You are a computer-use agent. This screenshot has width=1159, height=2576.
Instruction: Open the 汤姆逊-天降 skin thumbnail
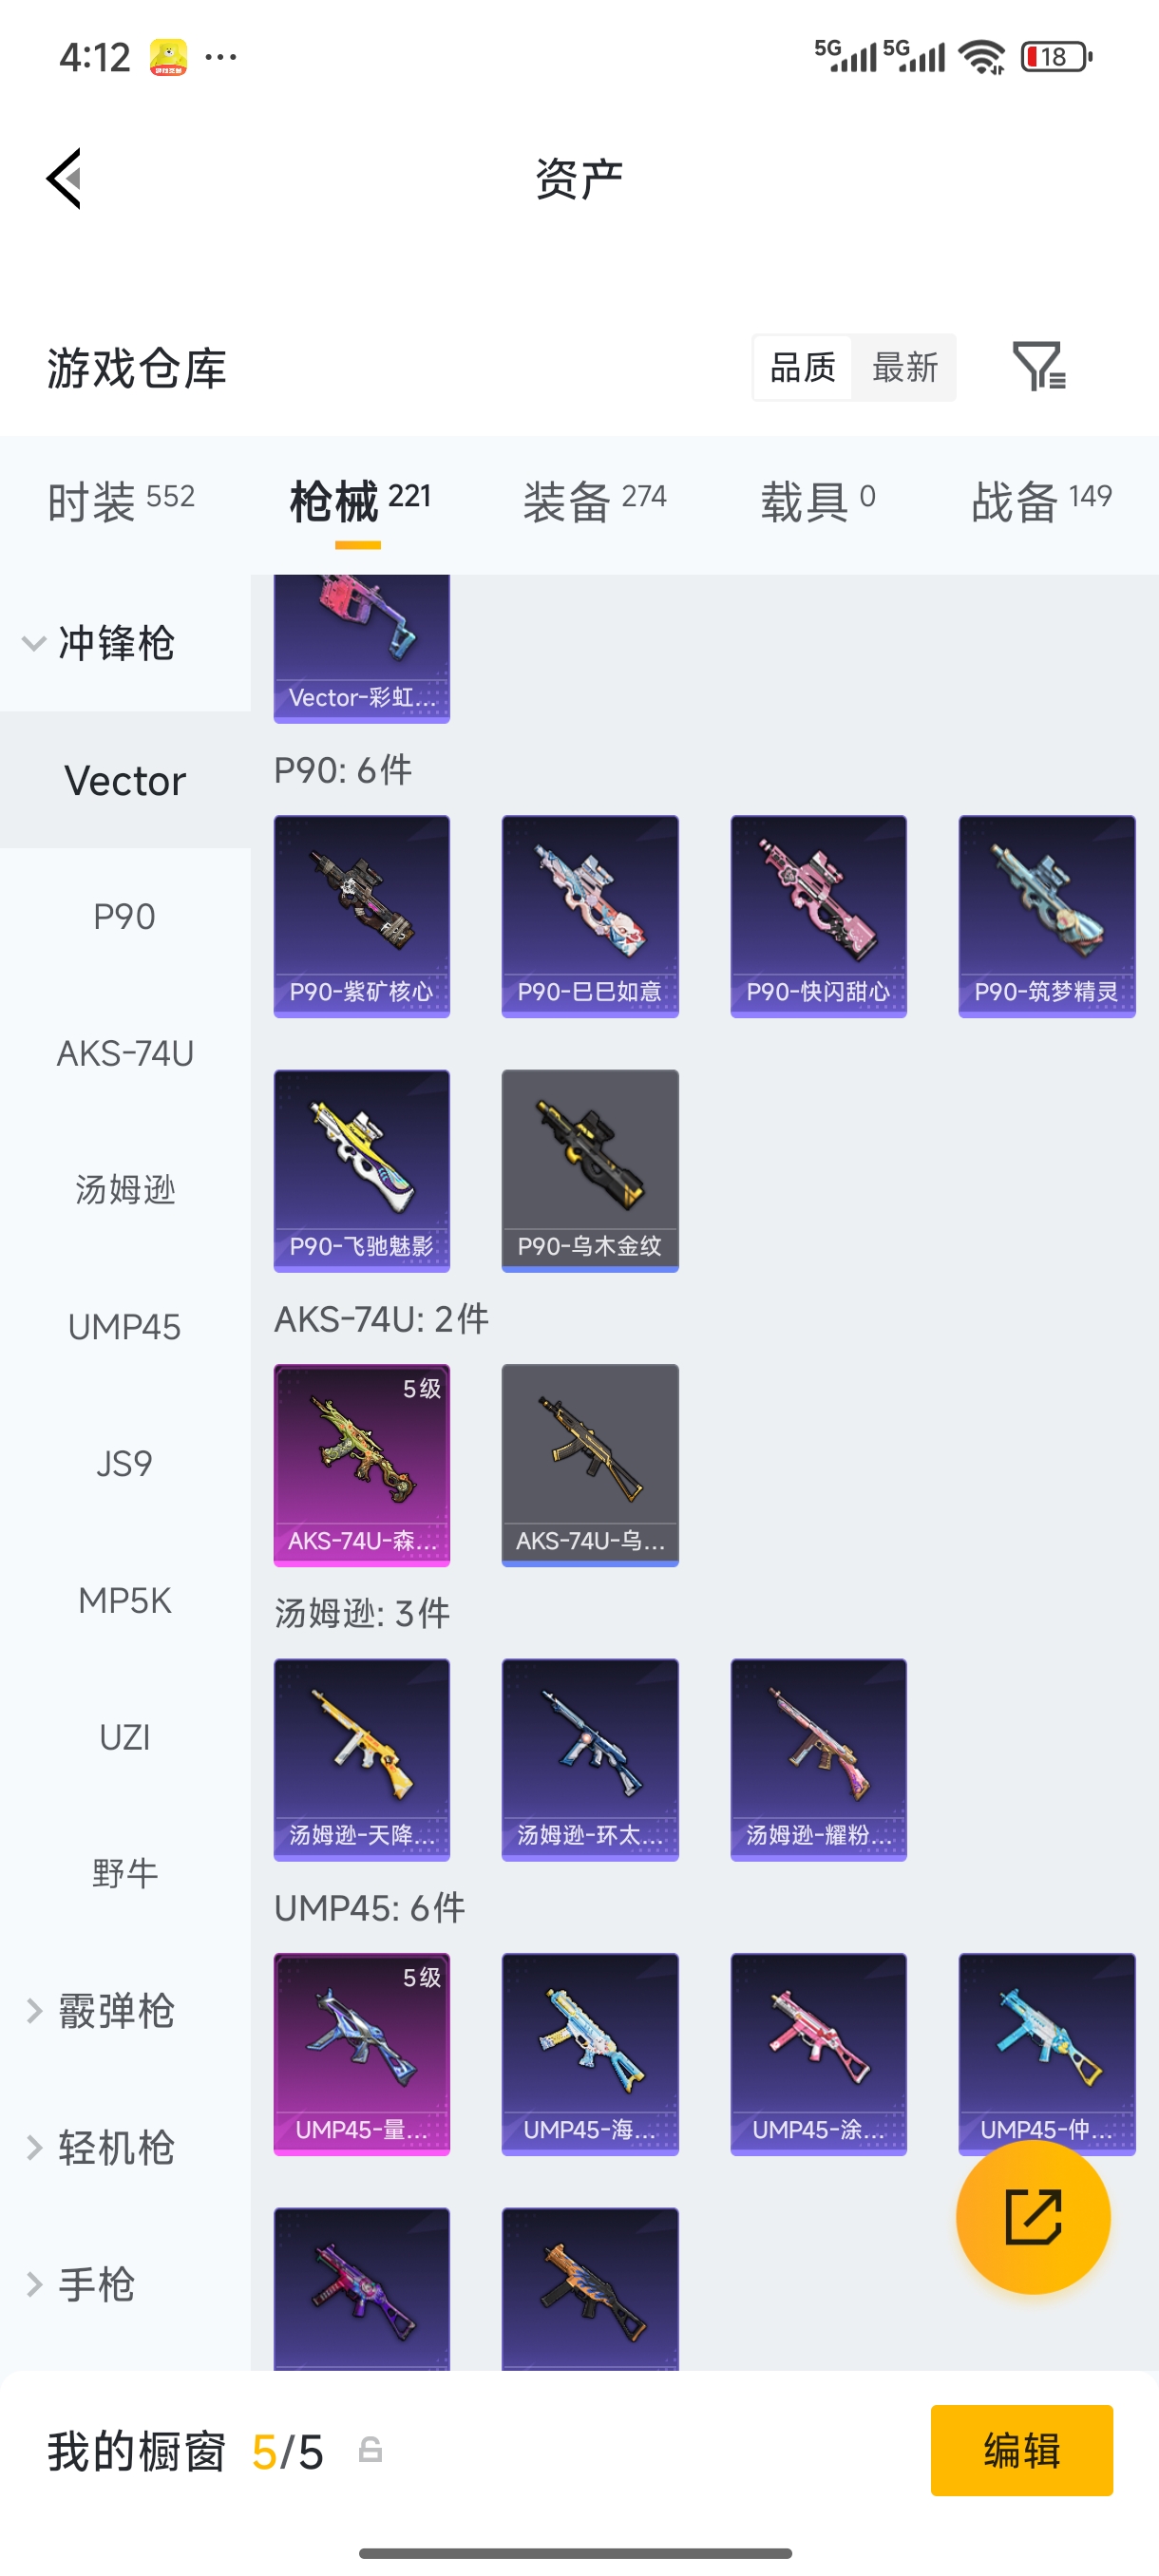[x=362, y=1759]
